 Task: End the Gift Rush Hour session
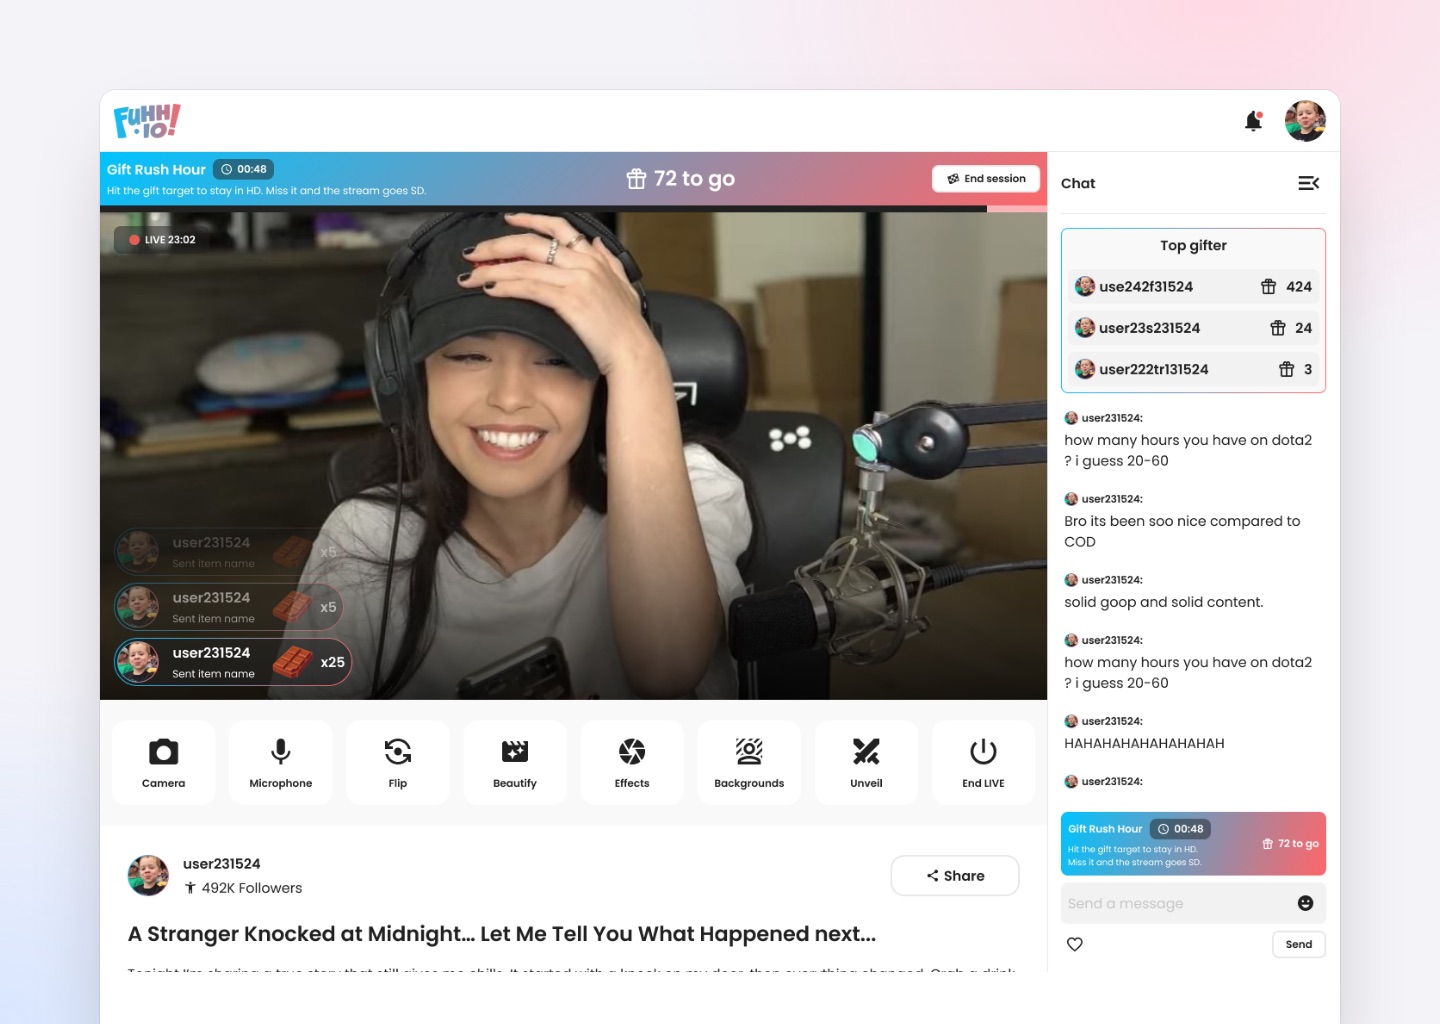tap(987, 179)
